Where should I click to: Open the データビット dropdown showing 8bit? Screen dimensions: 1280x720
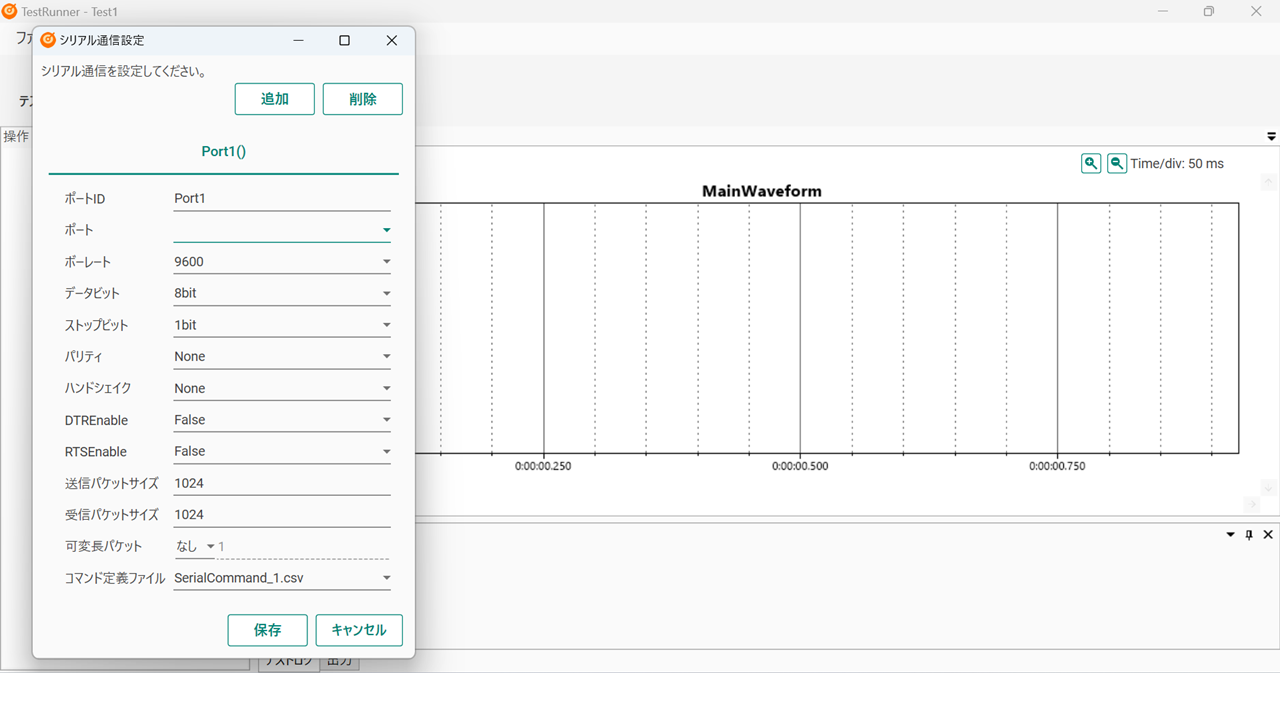click(386, 294)
